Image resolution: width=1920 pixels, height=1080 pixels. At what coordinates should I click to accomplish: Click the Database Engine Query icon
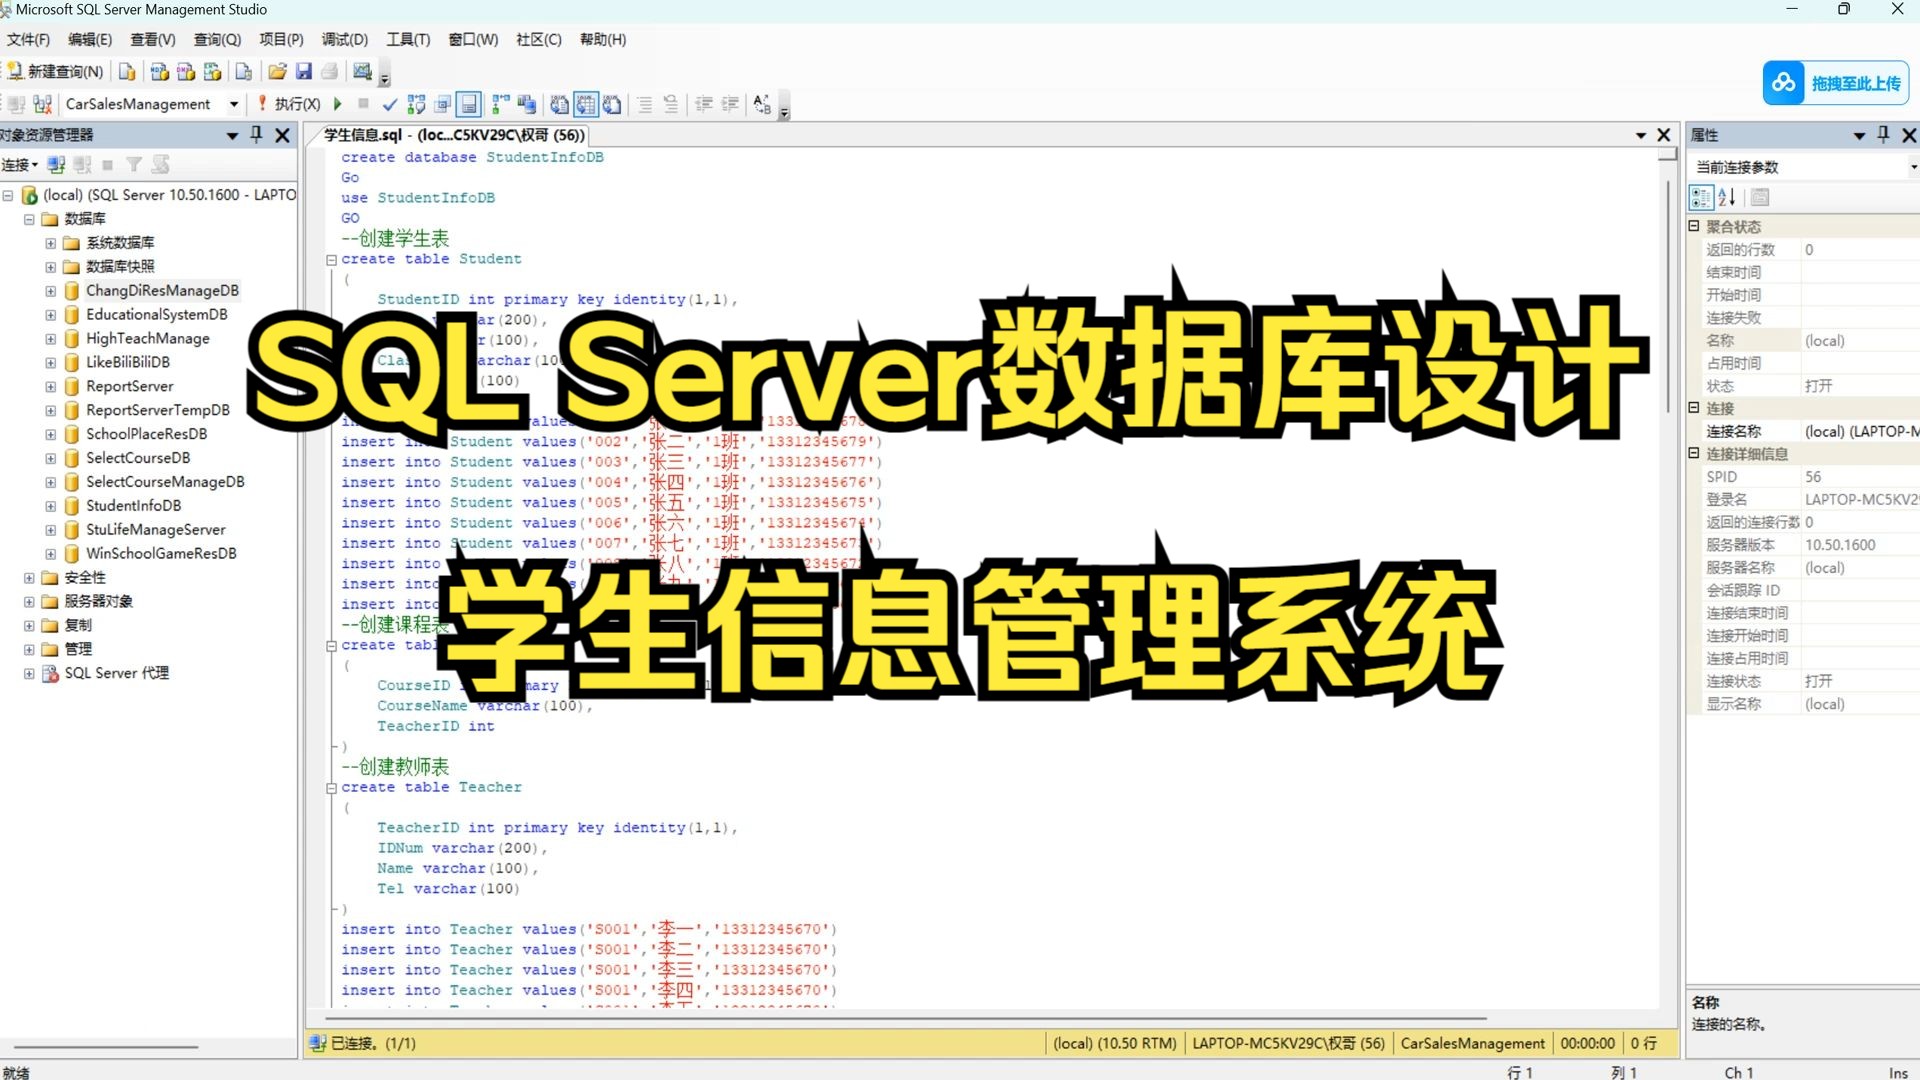(127, 71)
